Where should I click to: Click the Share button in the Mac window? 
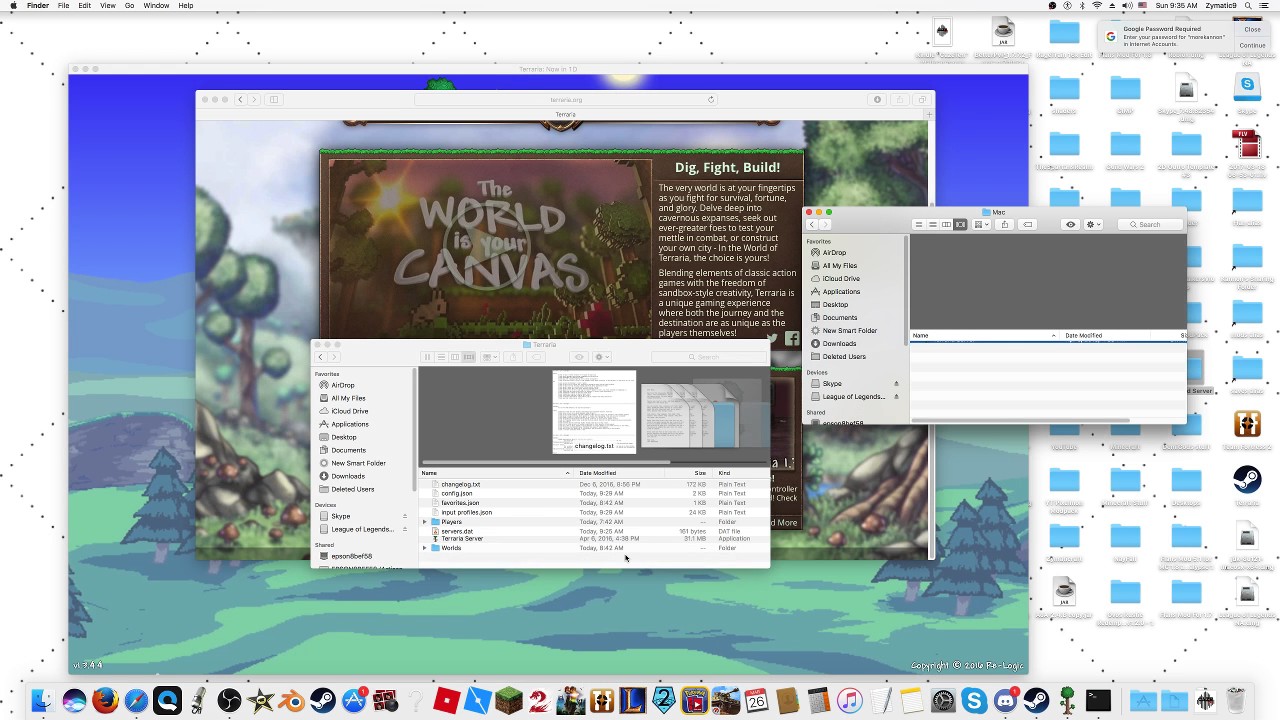pyautogui.click(x=1005, y=225)
